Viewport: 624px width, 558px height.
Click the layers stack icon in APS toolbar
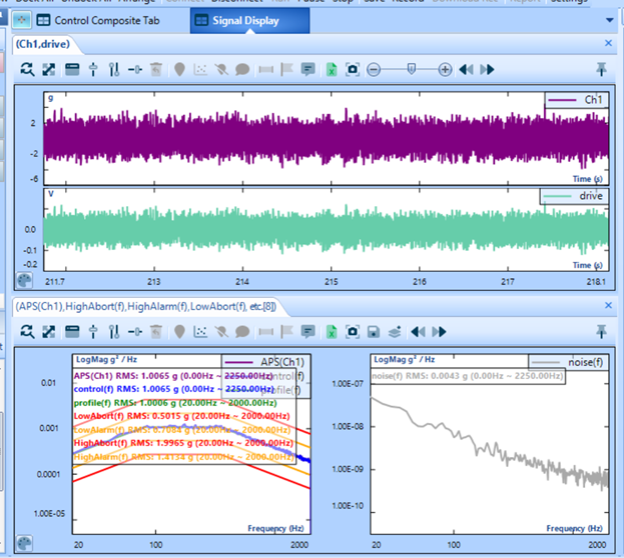pos(394,331)
